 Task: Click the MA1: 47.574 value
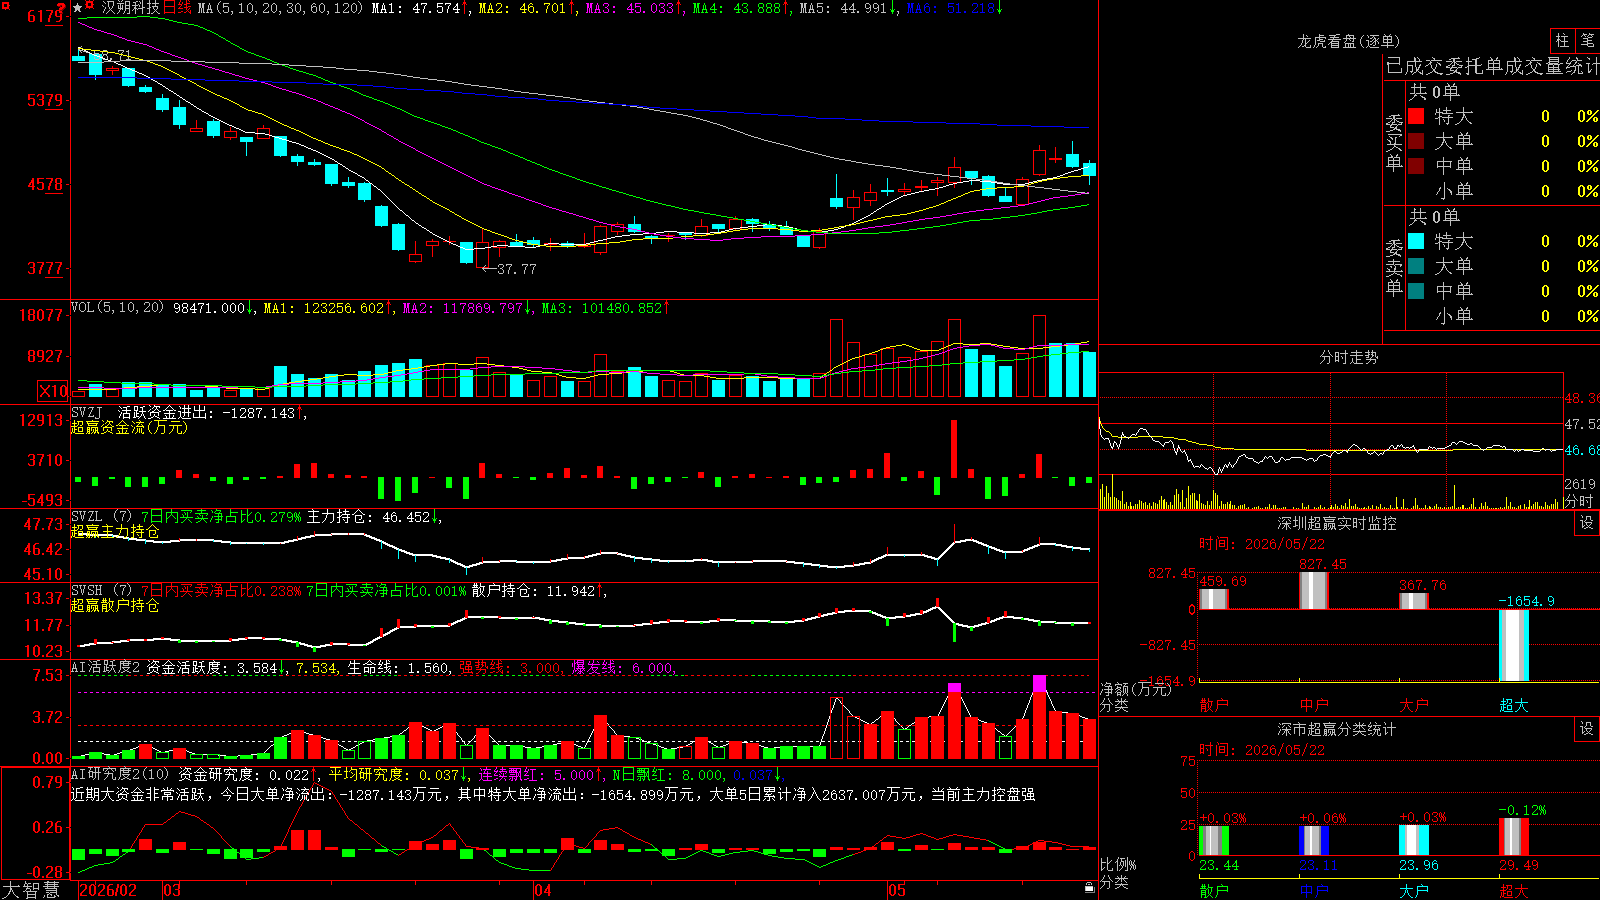click(x=418, y=8)
